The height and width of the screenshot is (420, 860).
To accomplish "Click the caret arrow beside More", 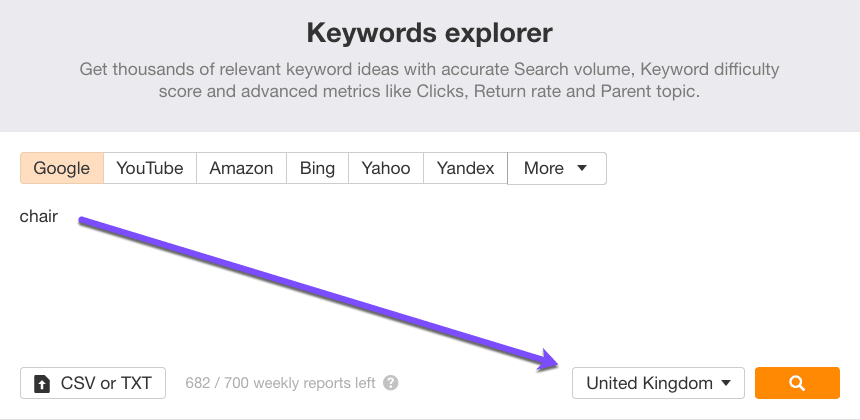I will [582, 168].
